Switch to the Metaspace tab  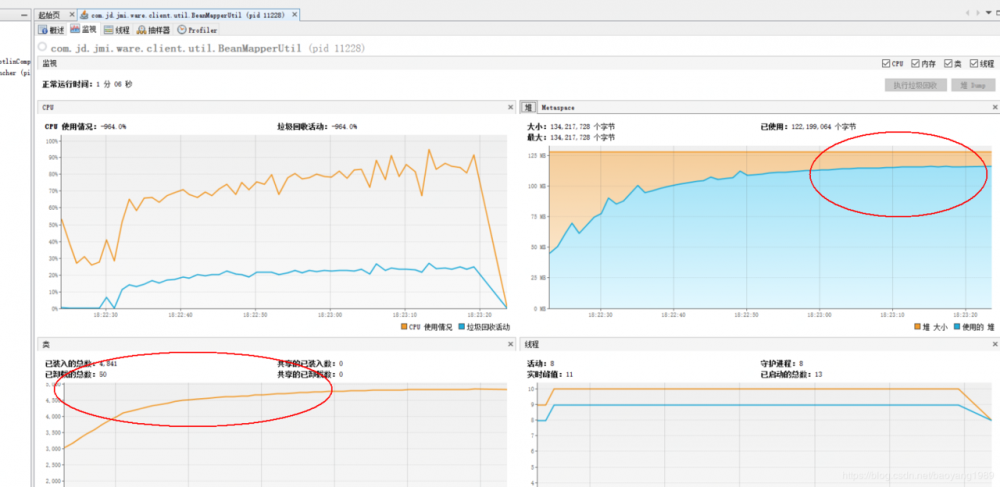pos(558,107)
